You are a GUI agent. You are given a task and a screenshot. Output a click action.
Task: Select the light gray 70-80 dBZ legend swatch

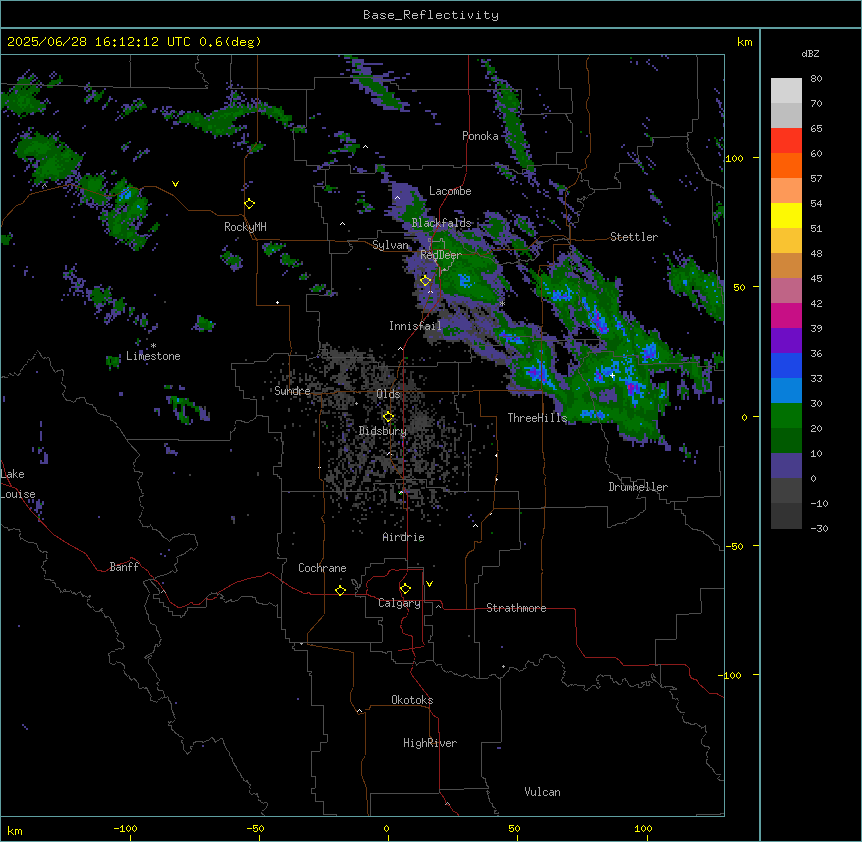786,91
